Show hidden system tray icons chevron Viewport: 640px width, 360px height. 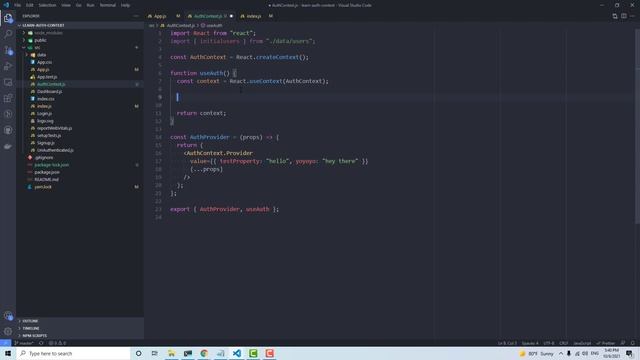(561, 353)
